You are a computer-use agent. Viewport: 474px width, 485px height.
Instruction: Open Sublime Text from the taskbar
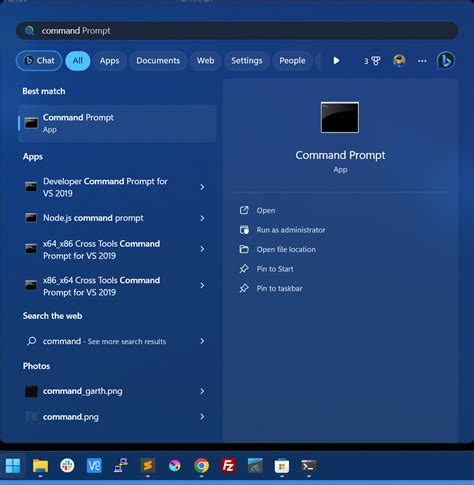coord(148,466)
